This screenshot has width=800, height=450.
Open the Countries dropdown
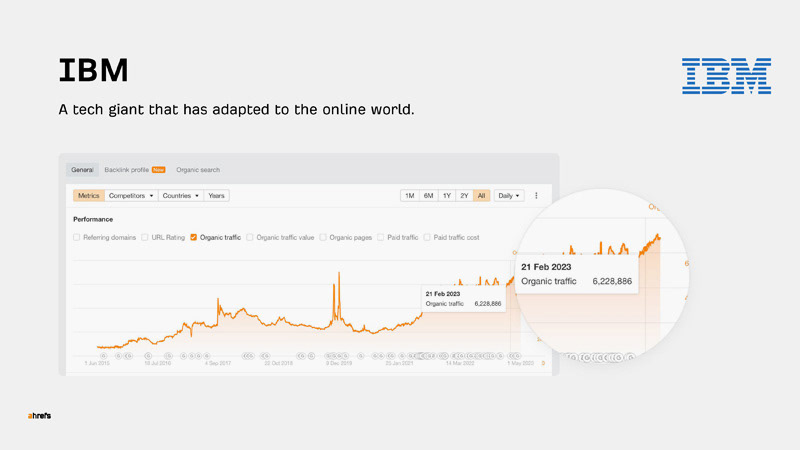181,196
